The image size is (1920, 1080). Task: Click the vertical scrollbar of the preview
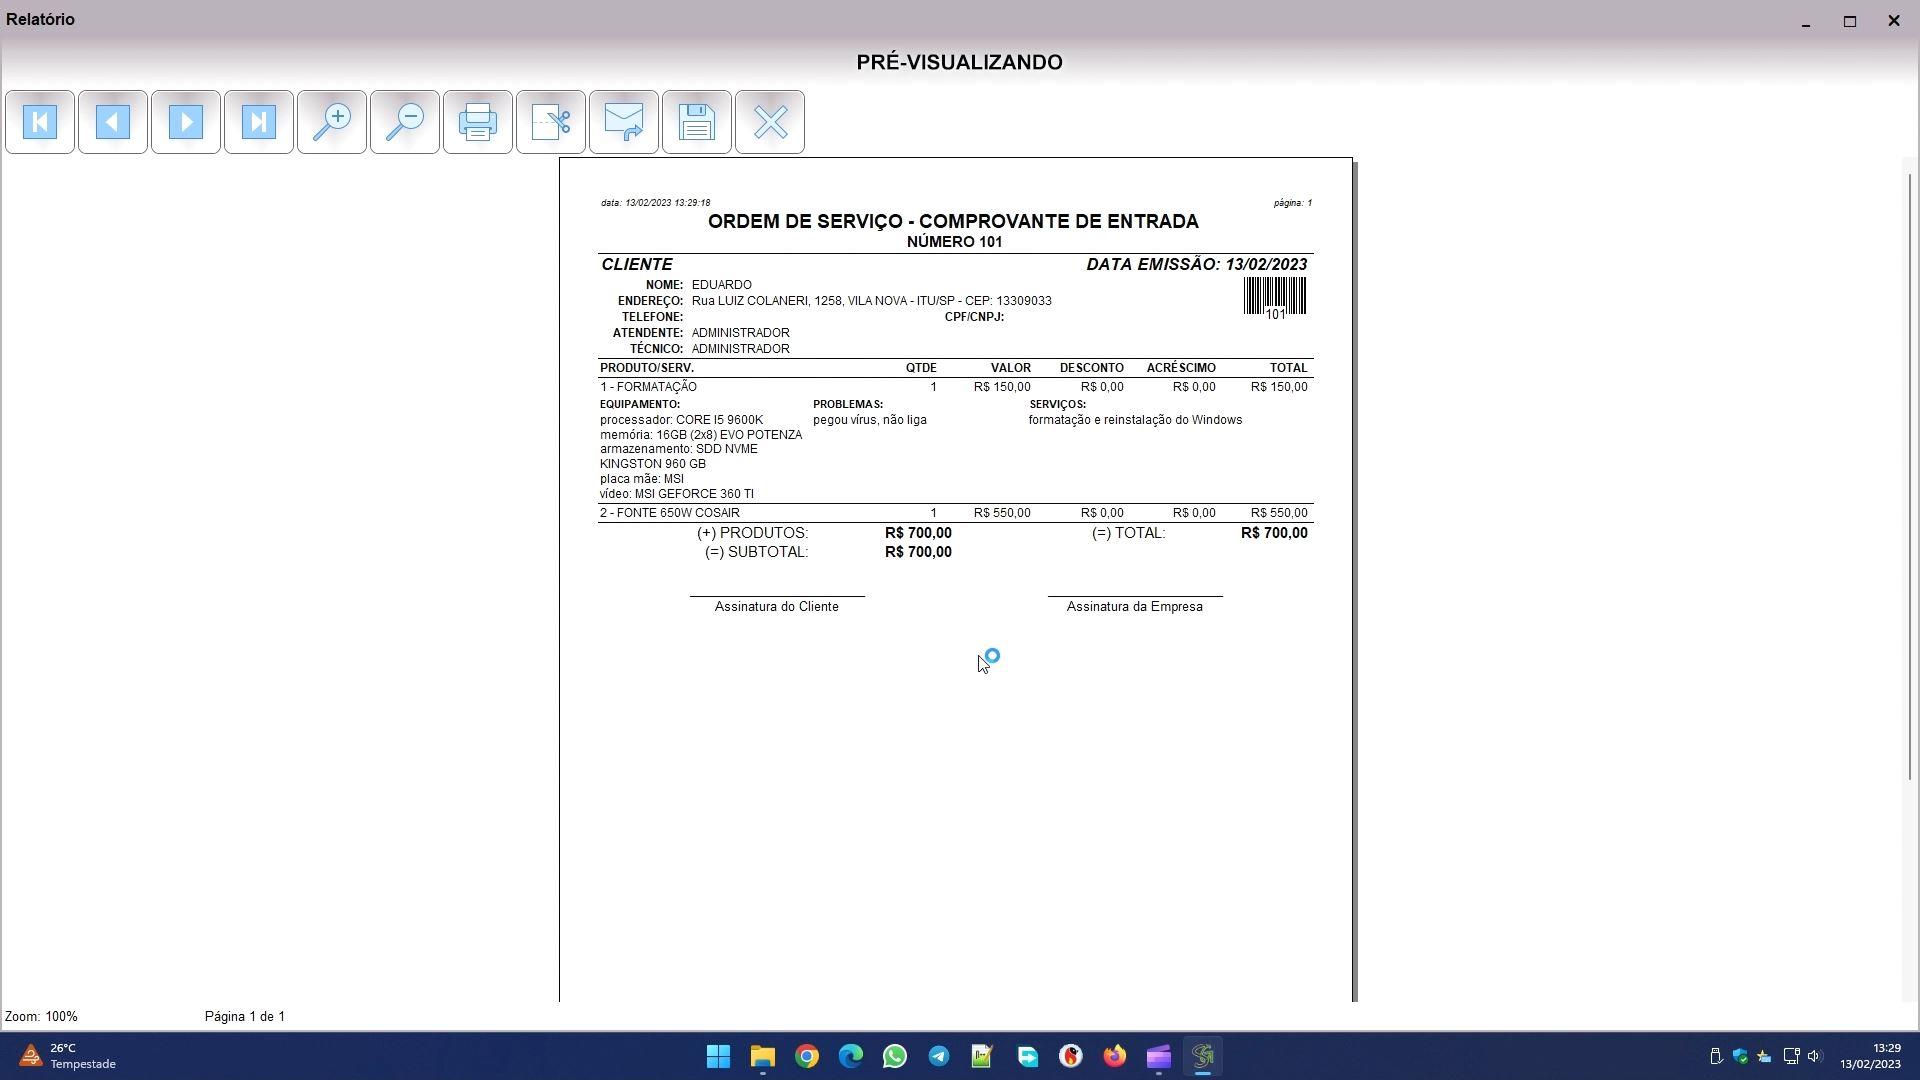1910,478
